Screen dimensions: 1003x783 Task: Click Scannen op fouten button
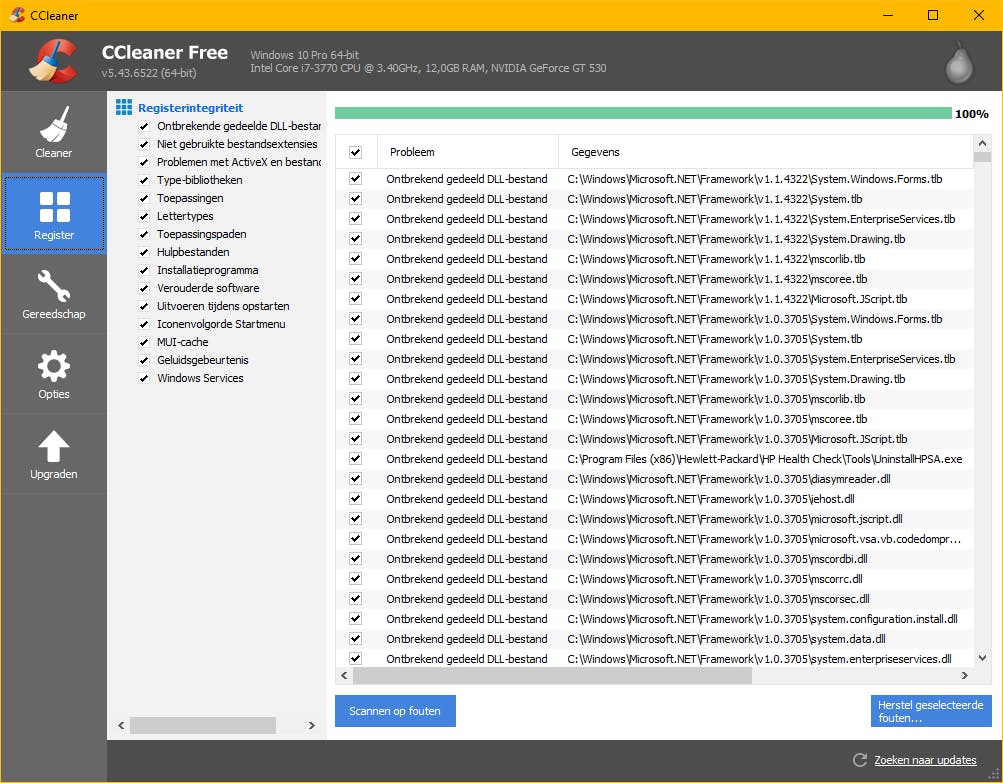click(x=395, y=711)
